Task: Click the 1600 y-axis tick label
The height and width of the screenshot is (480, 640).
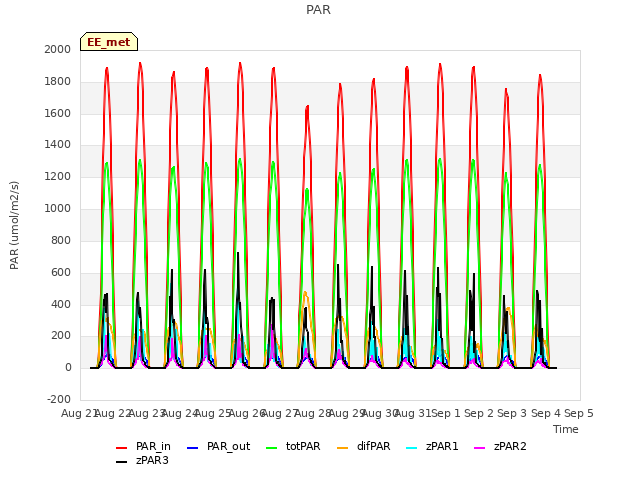Action: pyautogui.click(x=58, y=113)
